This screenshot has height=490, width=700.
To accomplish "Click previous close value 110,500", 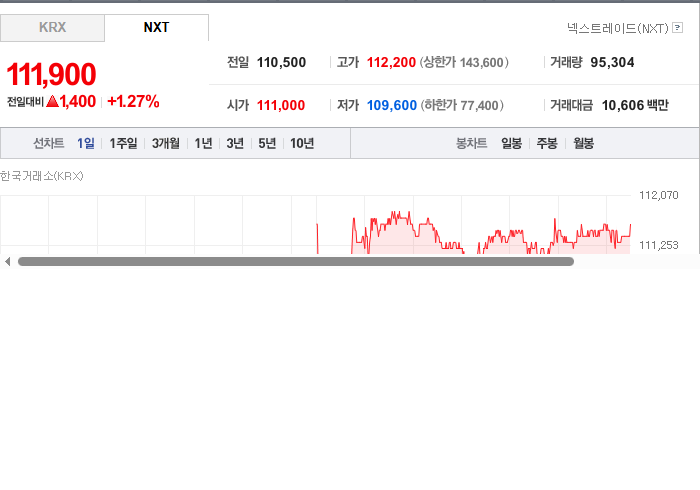I will [x=281, y=62].
